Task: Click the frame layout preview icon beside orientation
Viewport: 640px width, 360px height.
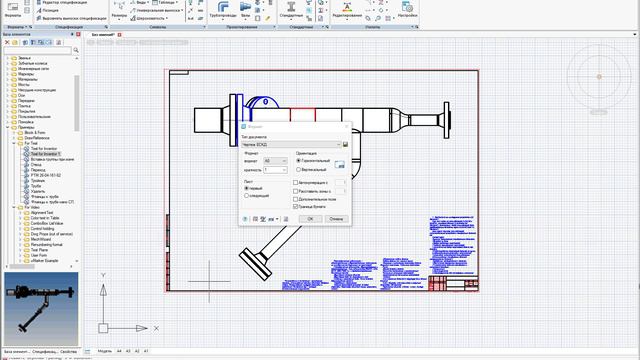Action: click(339, 164)
